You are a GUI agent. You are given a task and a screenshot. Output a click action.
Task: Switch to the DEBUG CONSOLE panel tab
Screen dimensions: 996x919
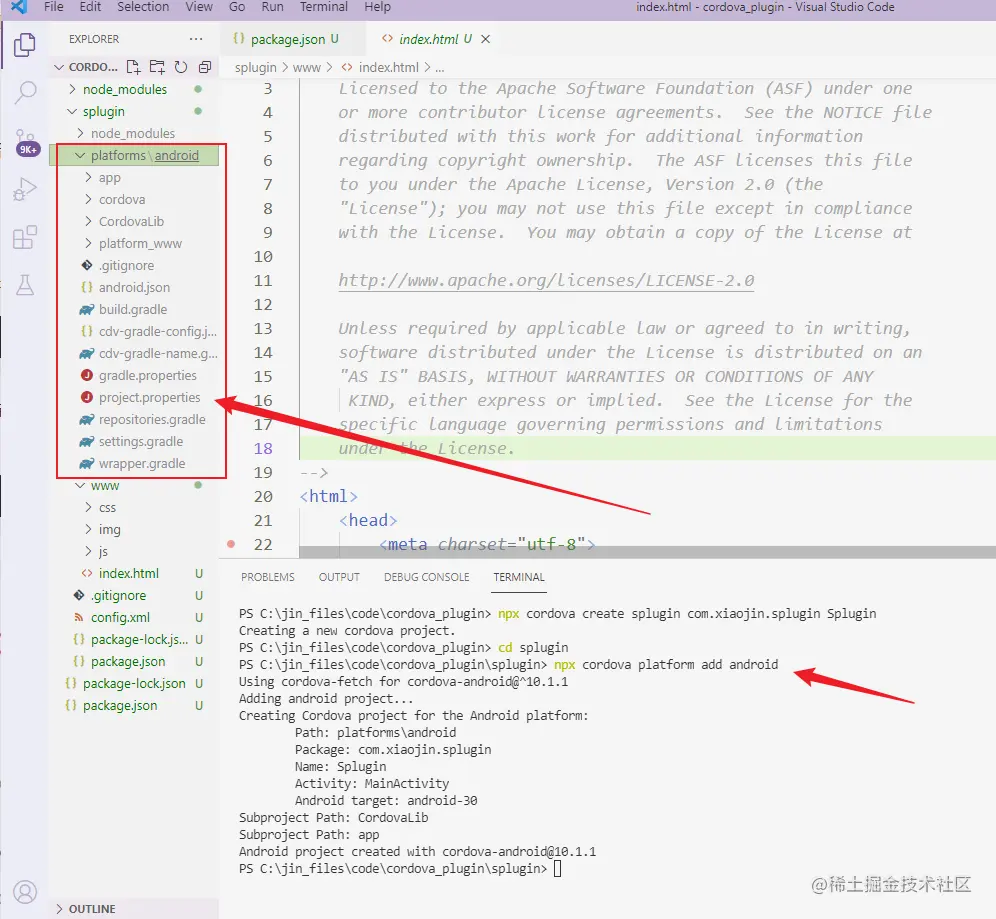[x=426, y=577]
